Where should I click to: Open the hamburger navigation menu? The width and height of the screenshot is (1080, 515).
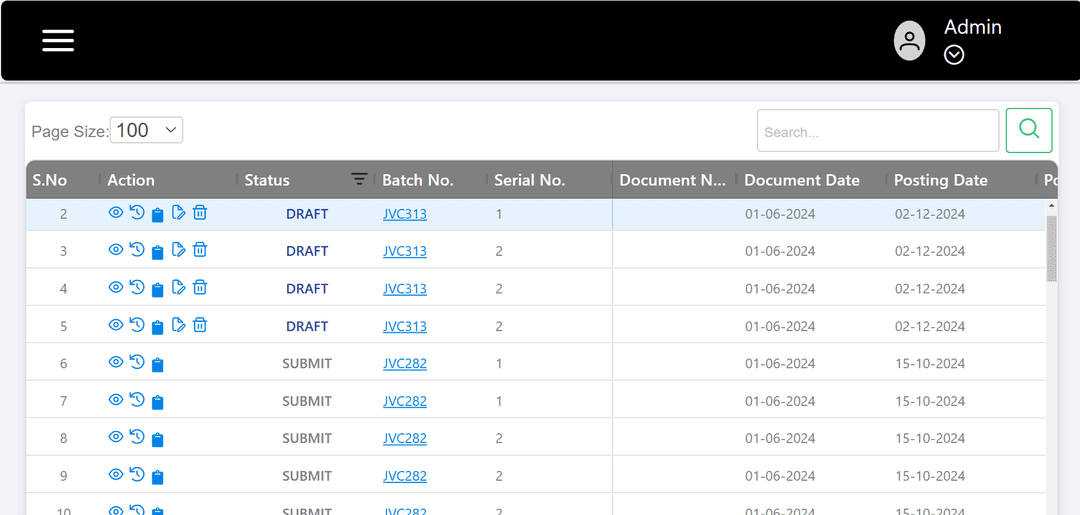(58, 40)
